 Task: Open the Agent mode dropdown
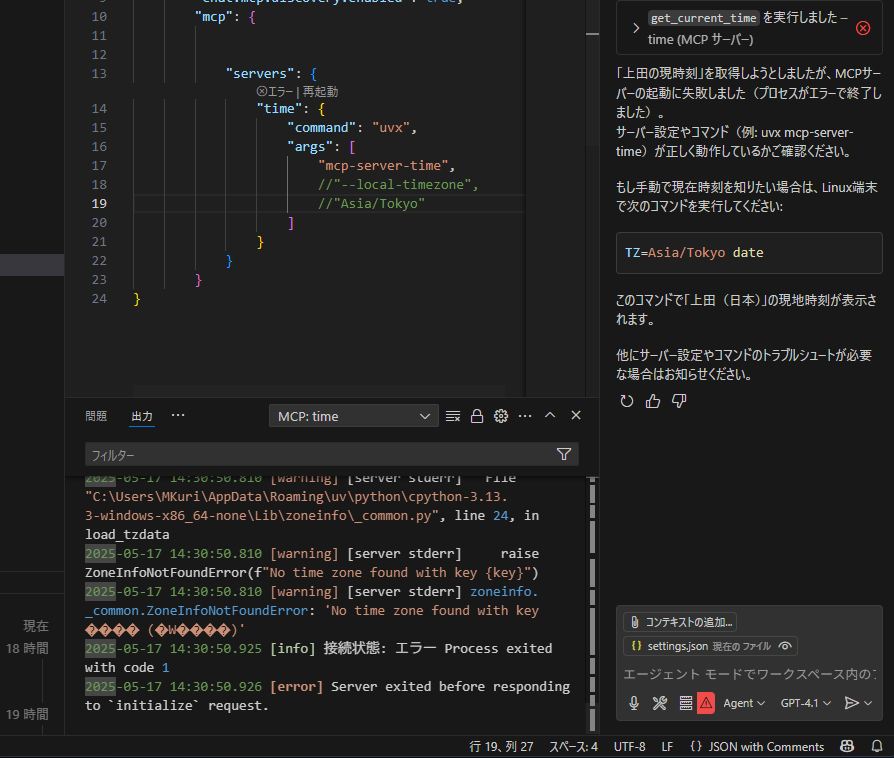click(x=744, y=703)
